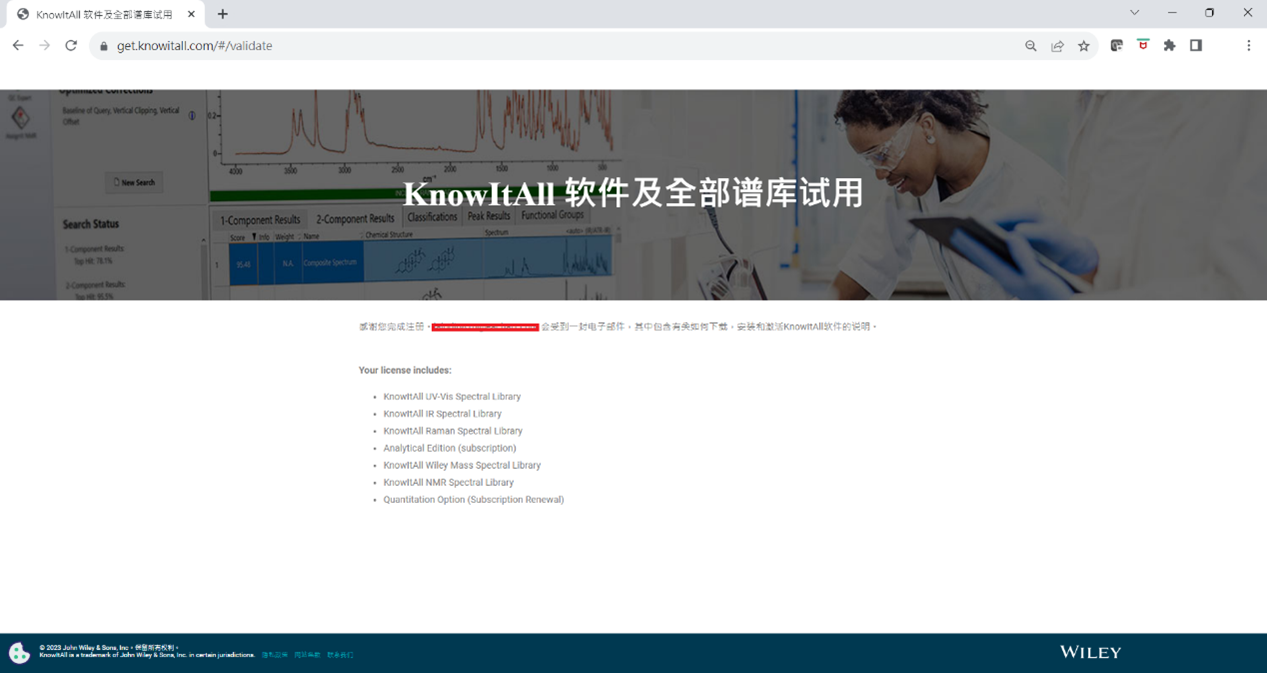Reload the current page

pyautogui.click(x=71, y=46)
